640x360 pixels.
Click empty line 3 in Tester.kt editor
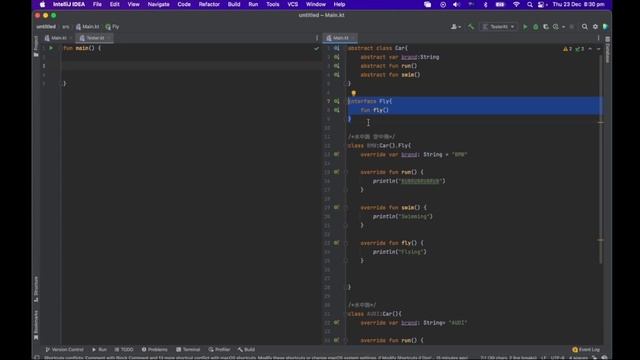pos(191,66)
